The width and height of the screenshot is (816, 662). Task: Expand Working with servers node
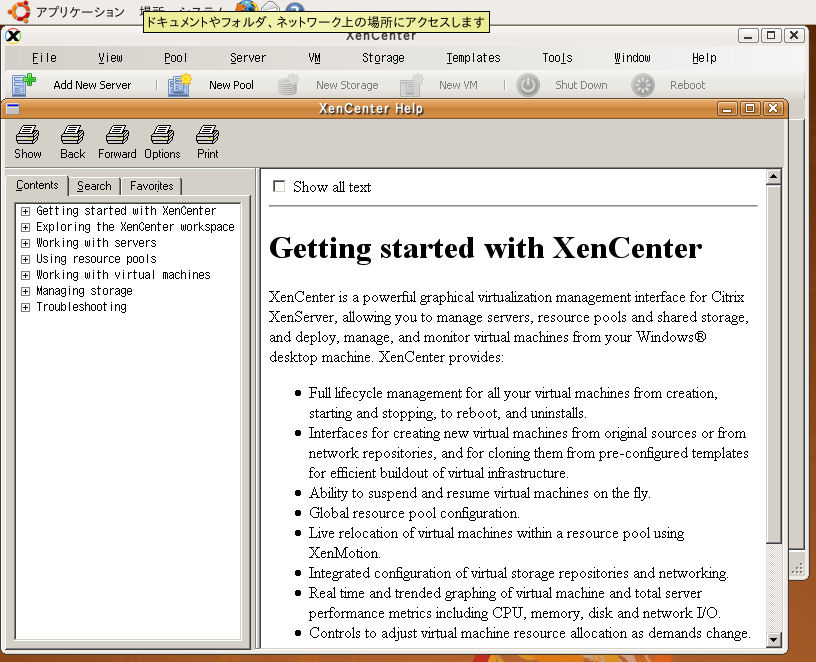[x=25, y=243]
